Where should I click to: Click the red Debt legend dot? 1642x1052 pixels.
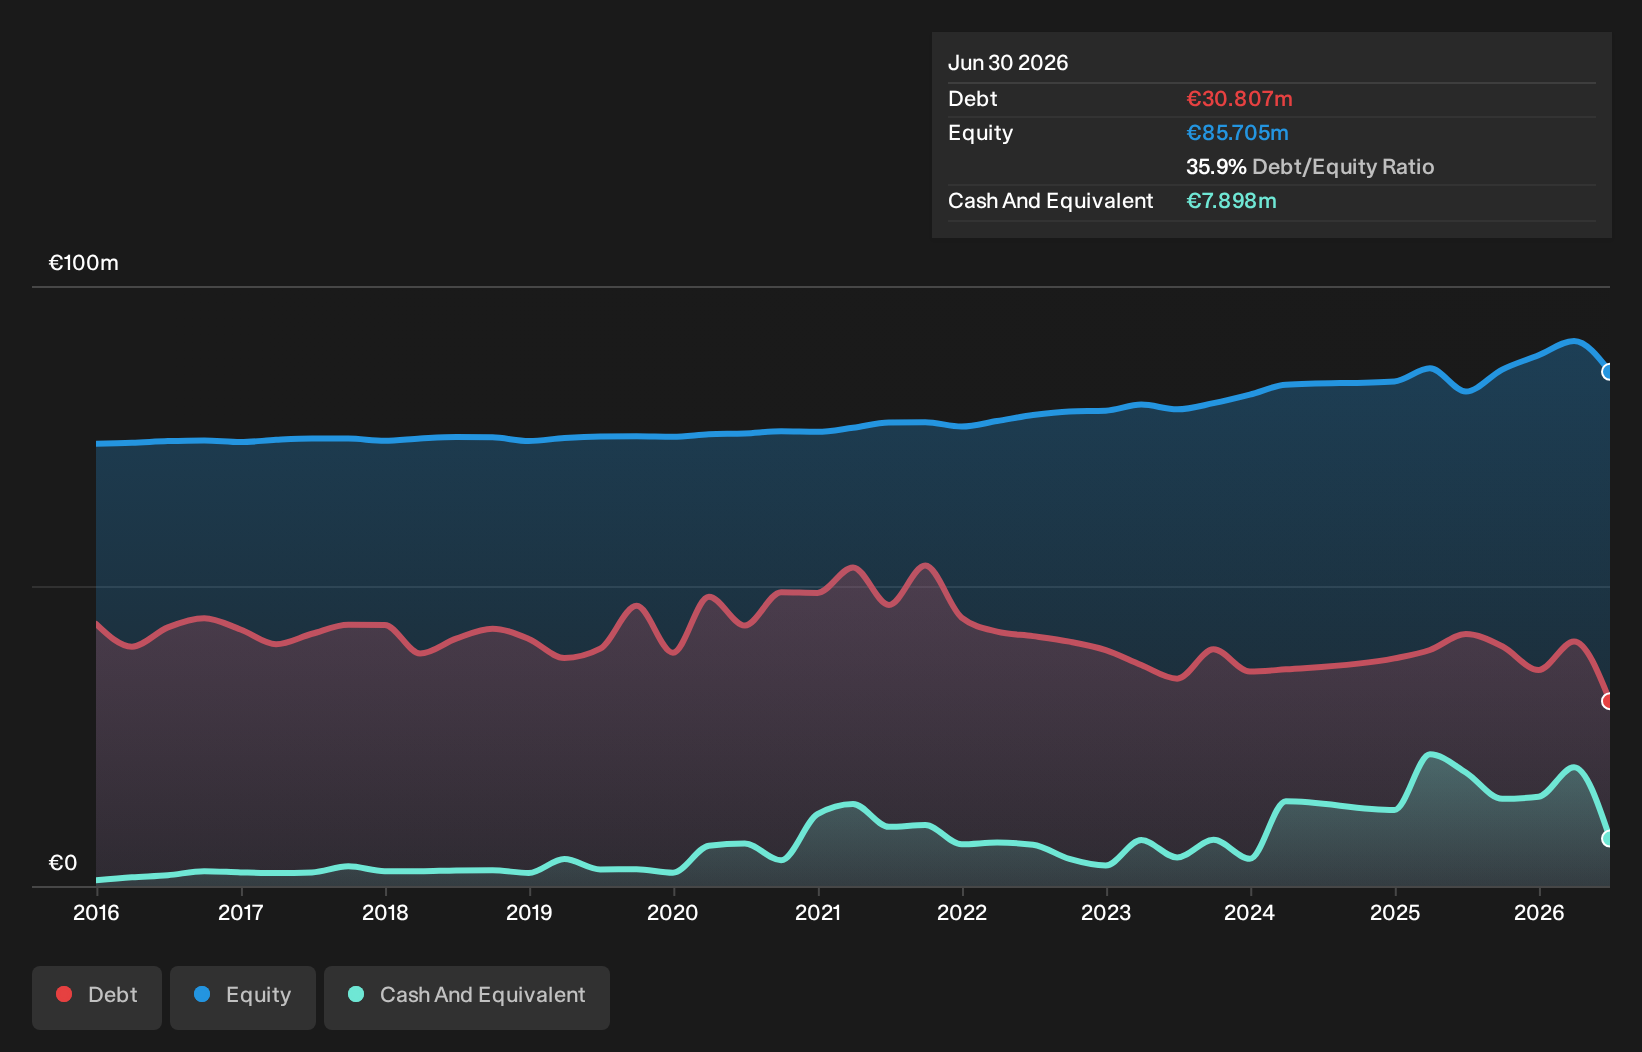[x=64, y=994]
